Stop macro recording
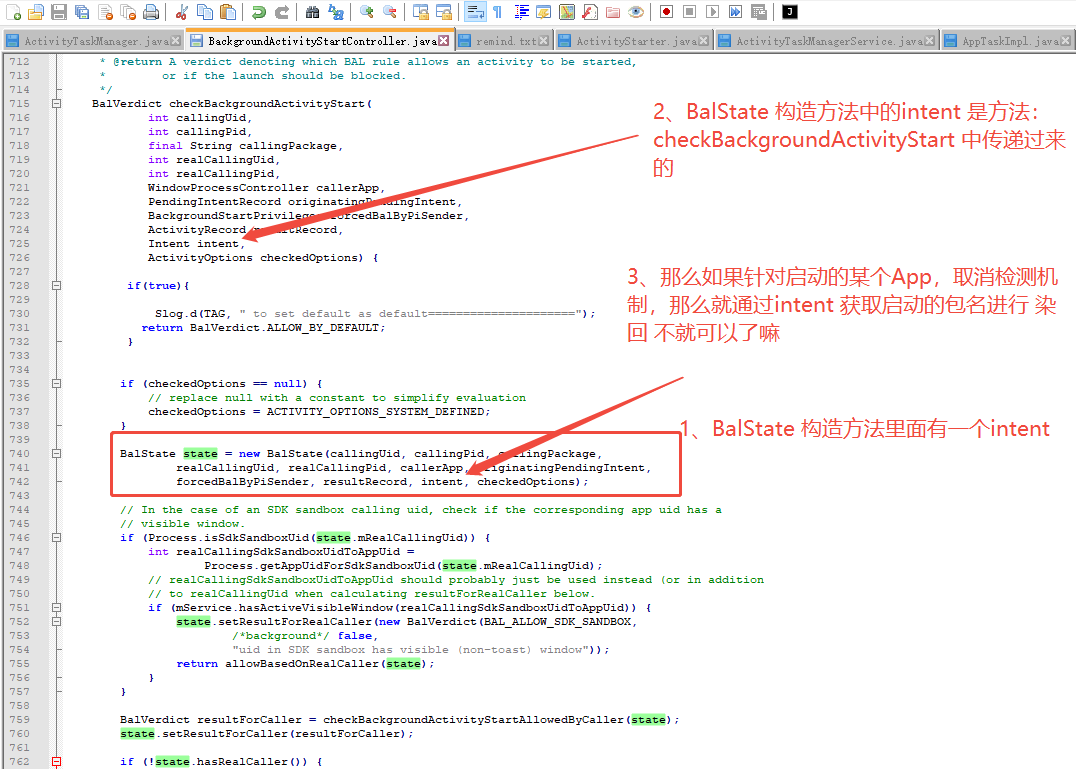1076x769 pixels. click(x=690, y=12)
